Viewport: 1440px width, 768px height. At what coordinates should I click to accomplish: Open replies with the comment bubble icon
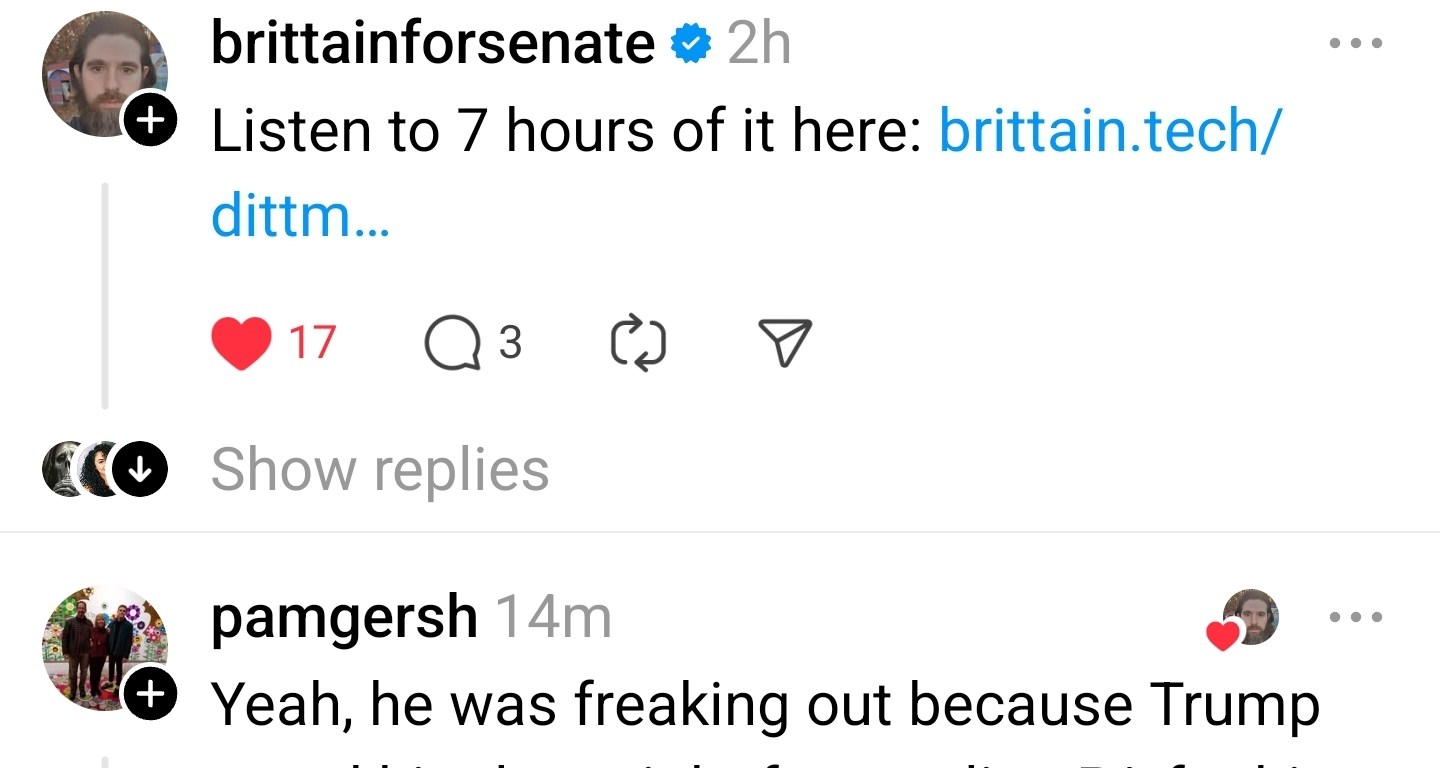452,343
